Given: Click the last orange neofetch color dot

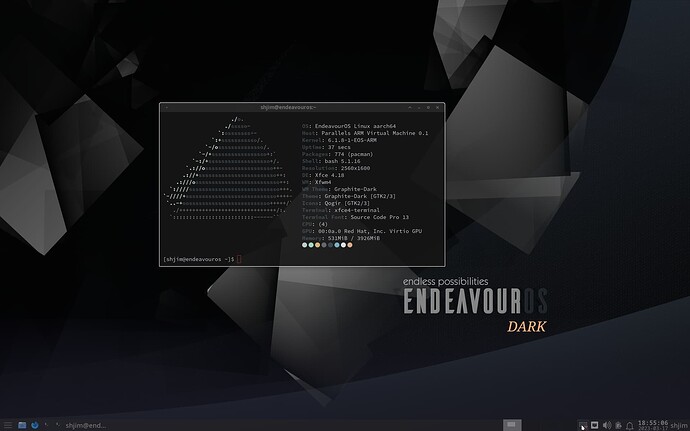Looking at the screenshot, I should (x=350, y=245).
